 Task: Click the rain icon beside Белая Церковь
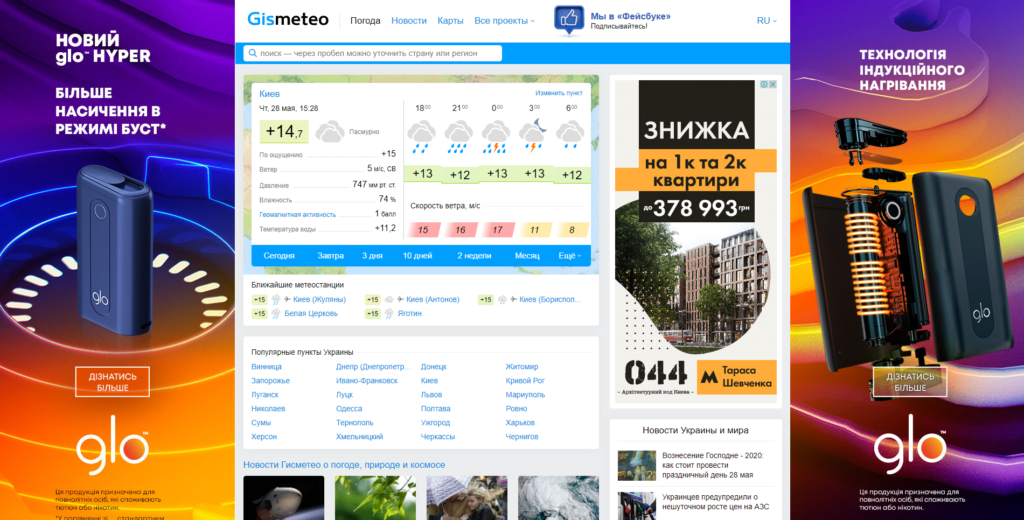[x=276, y=314]
